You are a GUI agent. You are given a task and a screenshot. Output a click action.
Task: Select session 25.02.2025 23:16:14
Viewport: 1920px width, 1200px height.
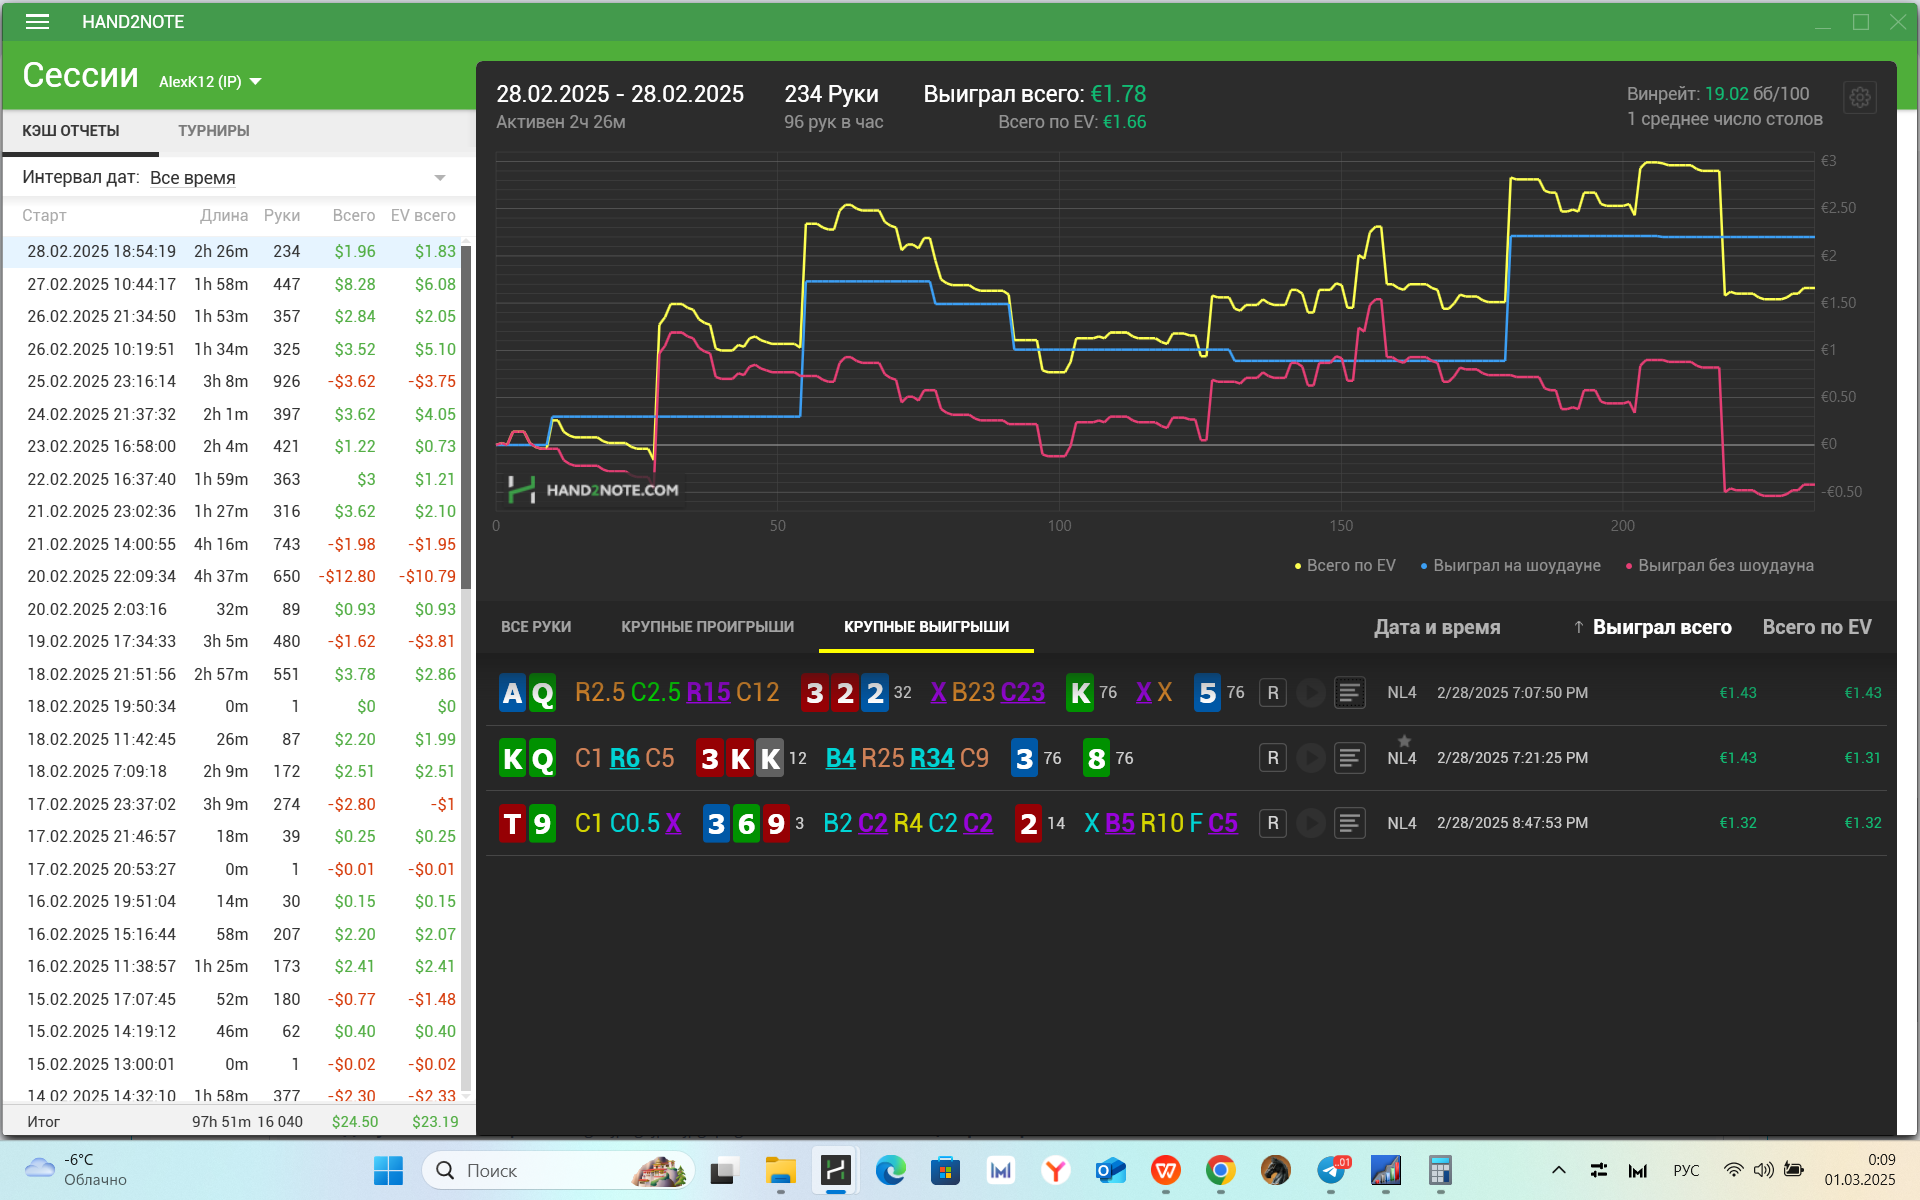(x=231, y=382)
